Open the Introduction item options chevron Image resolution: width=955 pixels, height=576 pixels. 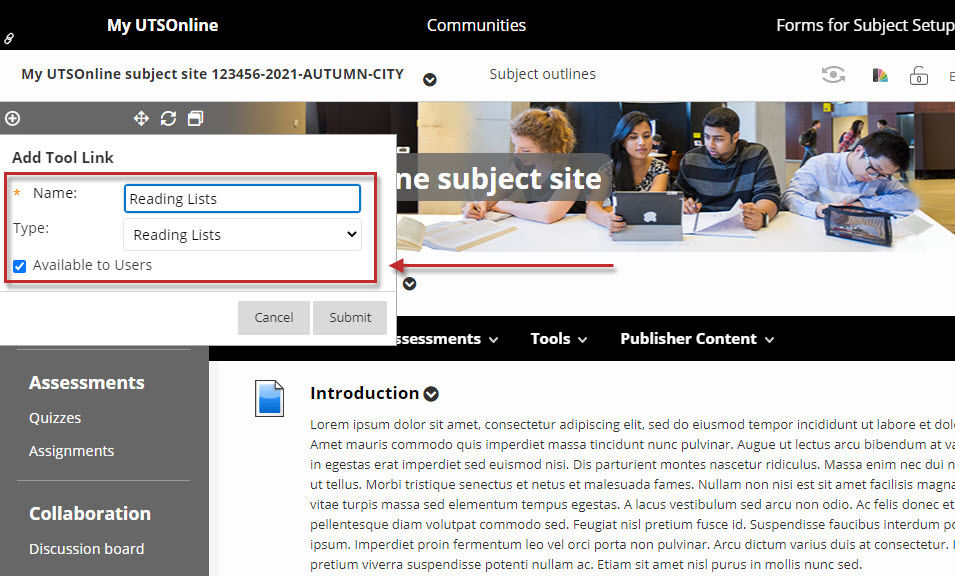coord(431,394)
